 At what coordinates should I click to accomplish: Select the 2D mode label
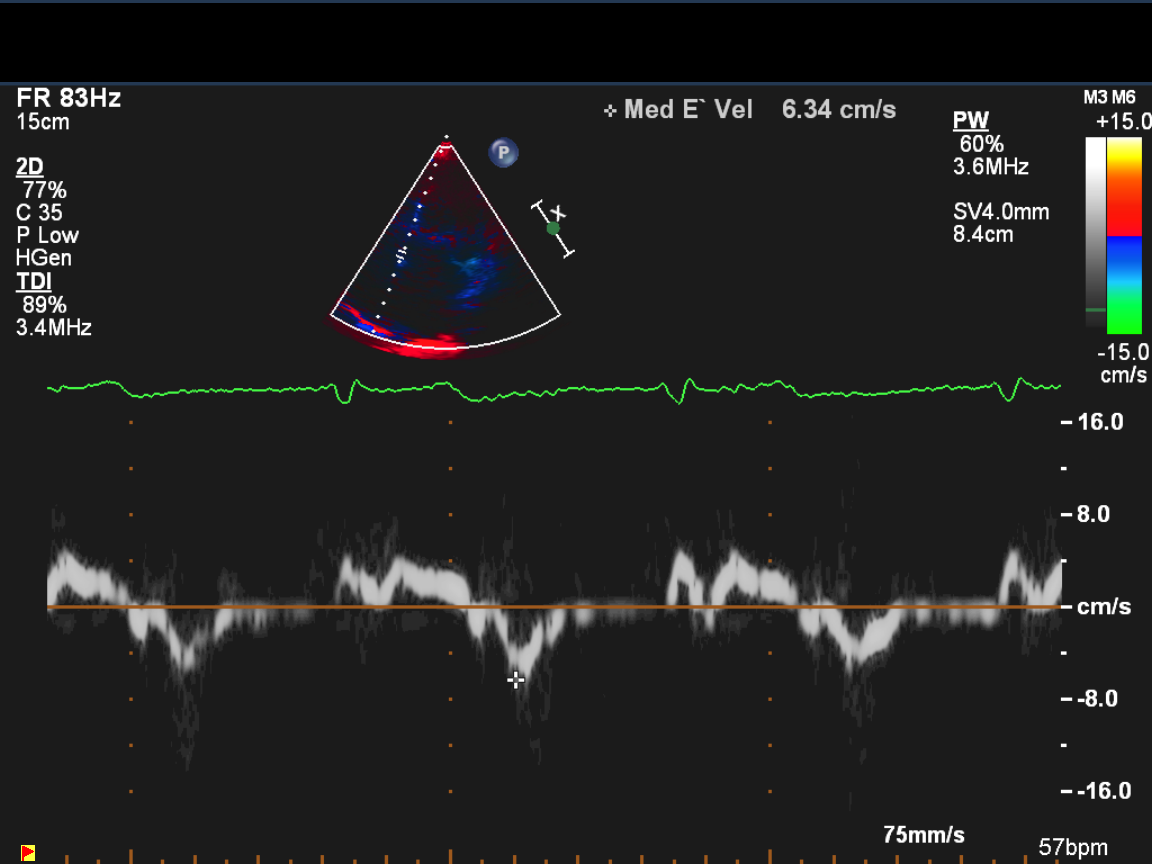30,167
